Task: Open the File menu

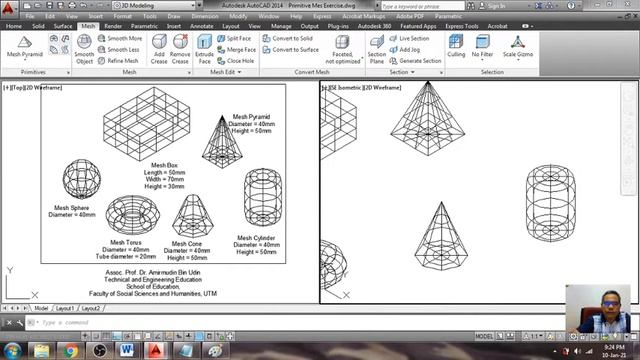Action: [x=30, y=16]
